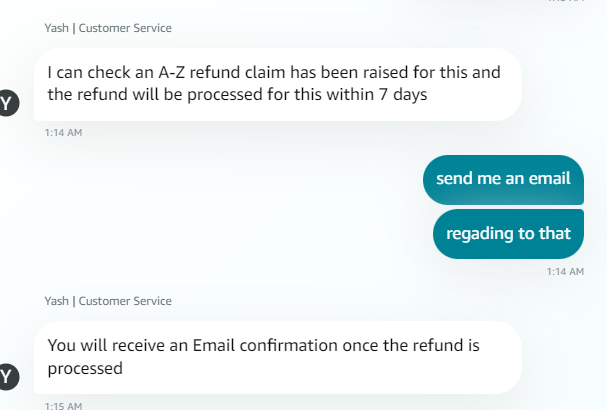Screen dimensions: 607x410
Task: Click the 1:14 AM timestamp below "regading to that"
Action: click(x=565, y=272)
